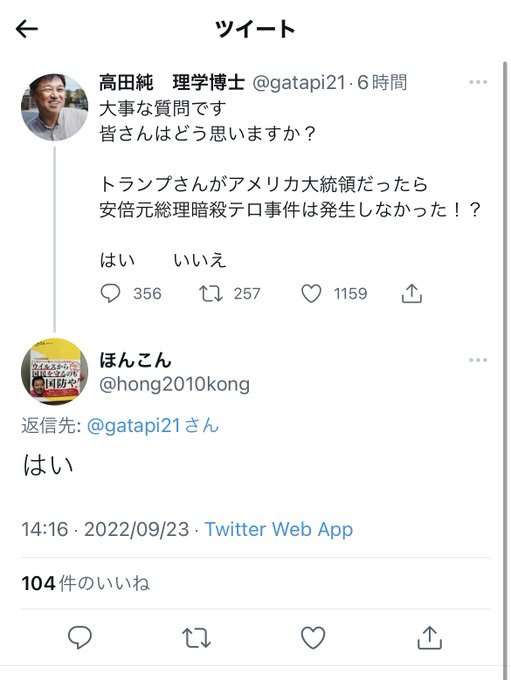Image resolution: width=511 pixels, height=680 pixels.
Task: Open @hong2010kong handle profile
Action: 174,385
